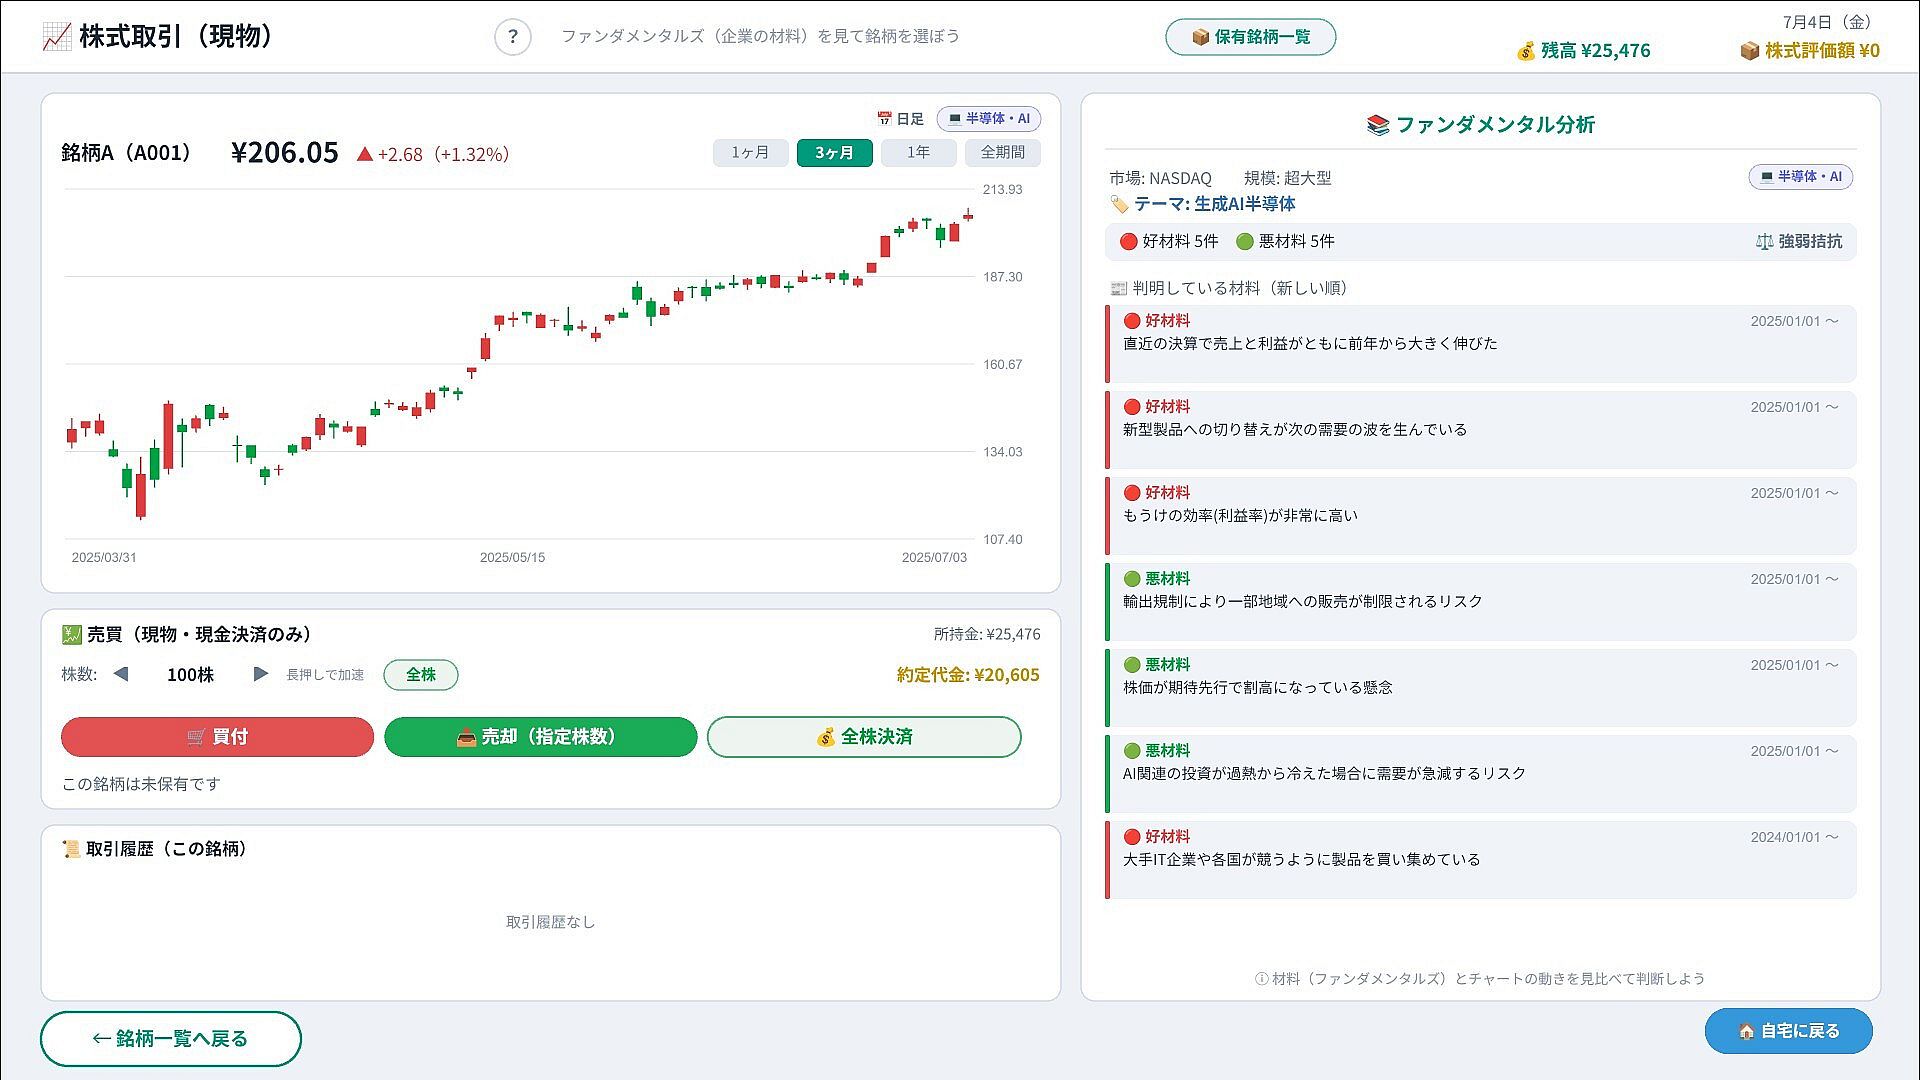Screen dimensions: 1920x1080
Task: Open news card 新型製品への切り替え
Action: click(x=1481, y=430)
